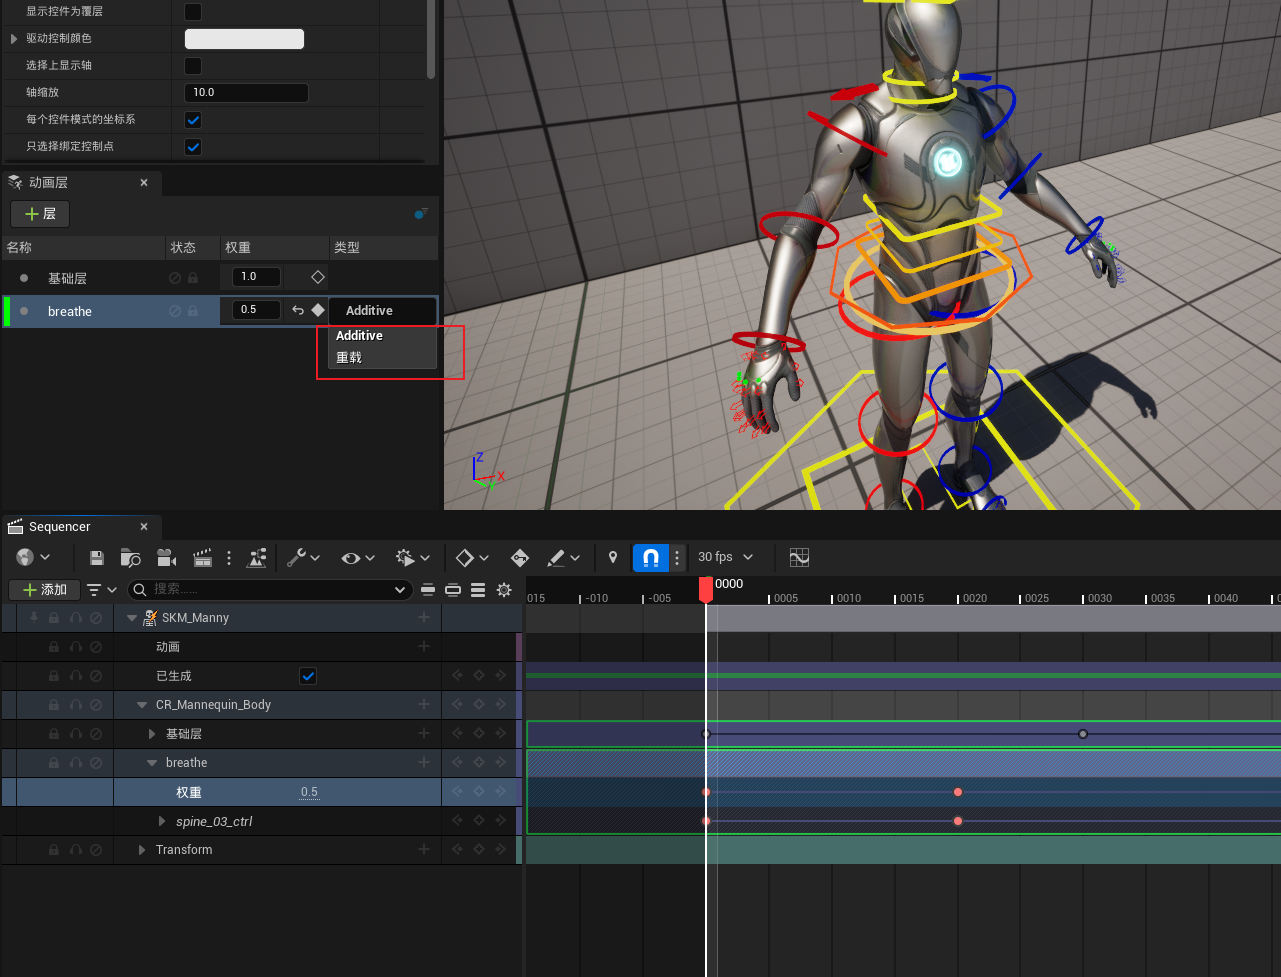Collapse the breathe track in Sequencer
Image resolution: width=1281 pixels, height=977 pixels.
pyautogui.click(x=152, y=763)
